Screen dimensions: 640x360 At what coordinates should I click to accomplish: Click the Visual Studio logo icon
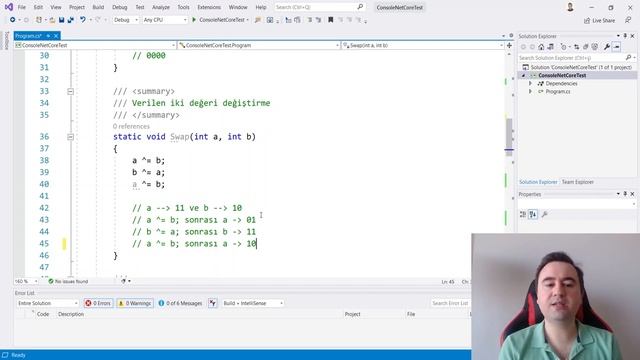tap(8, 7)
